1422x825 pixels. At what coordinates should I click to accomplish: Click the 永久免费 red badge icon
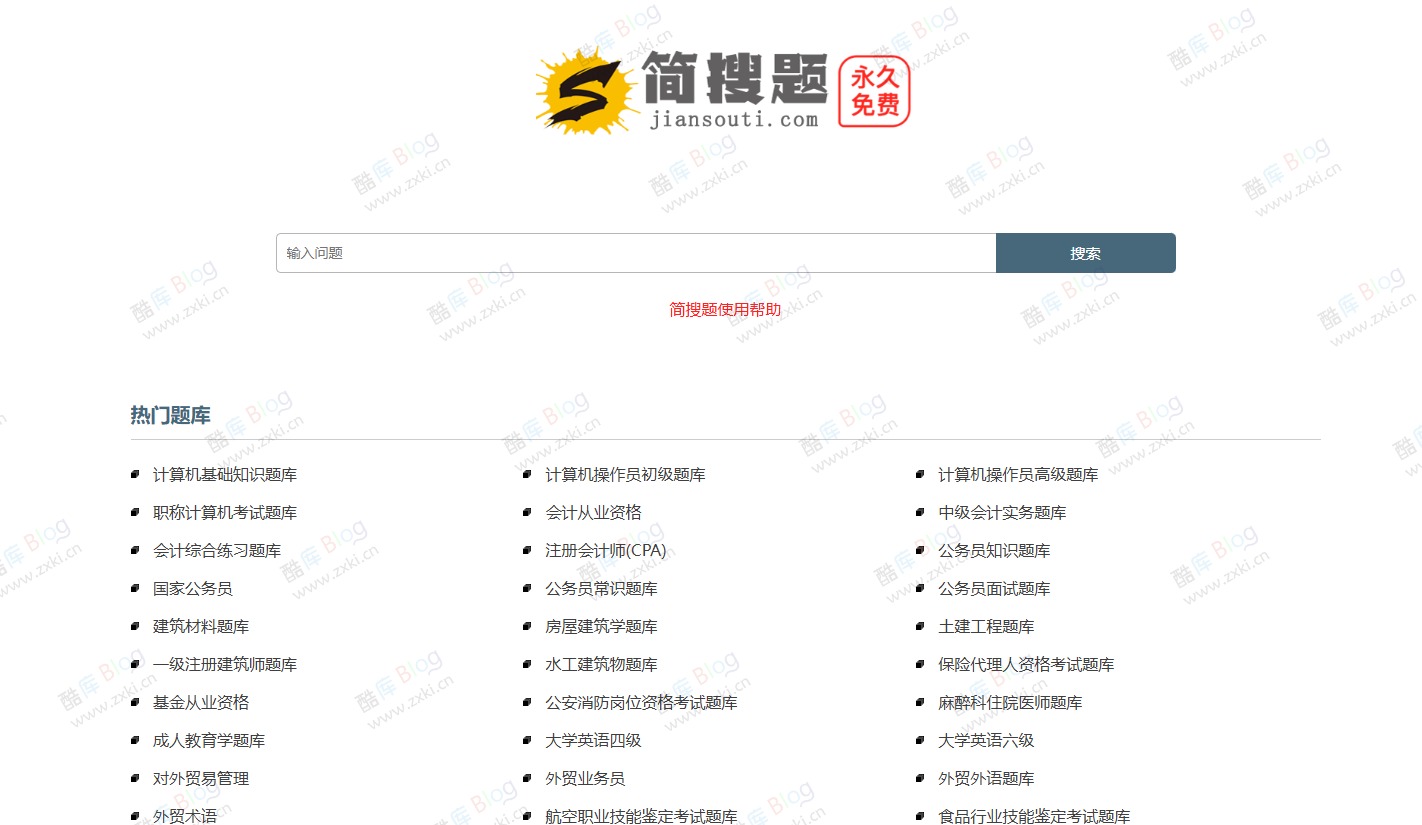click(x=873, y=92)
